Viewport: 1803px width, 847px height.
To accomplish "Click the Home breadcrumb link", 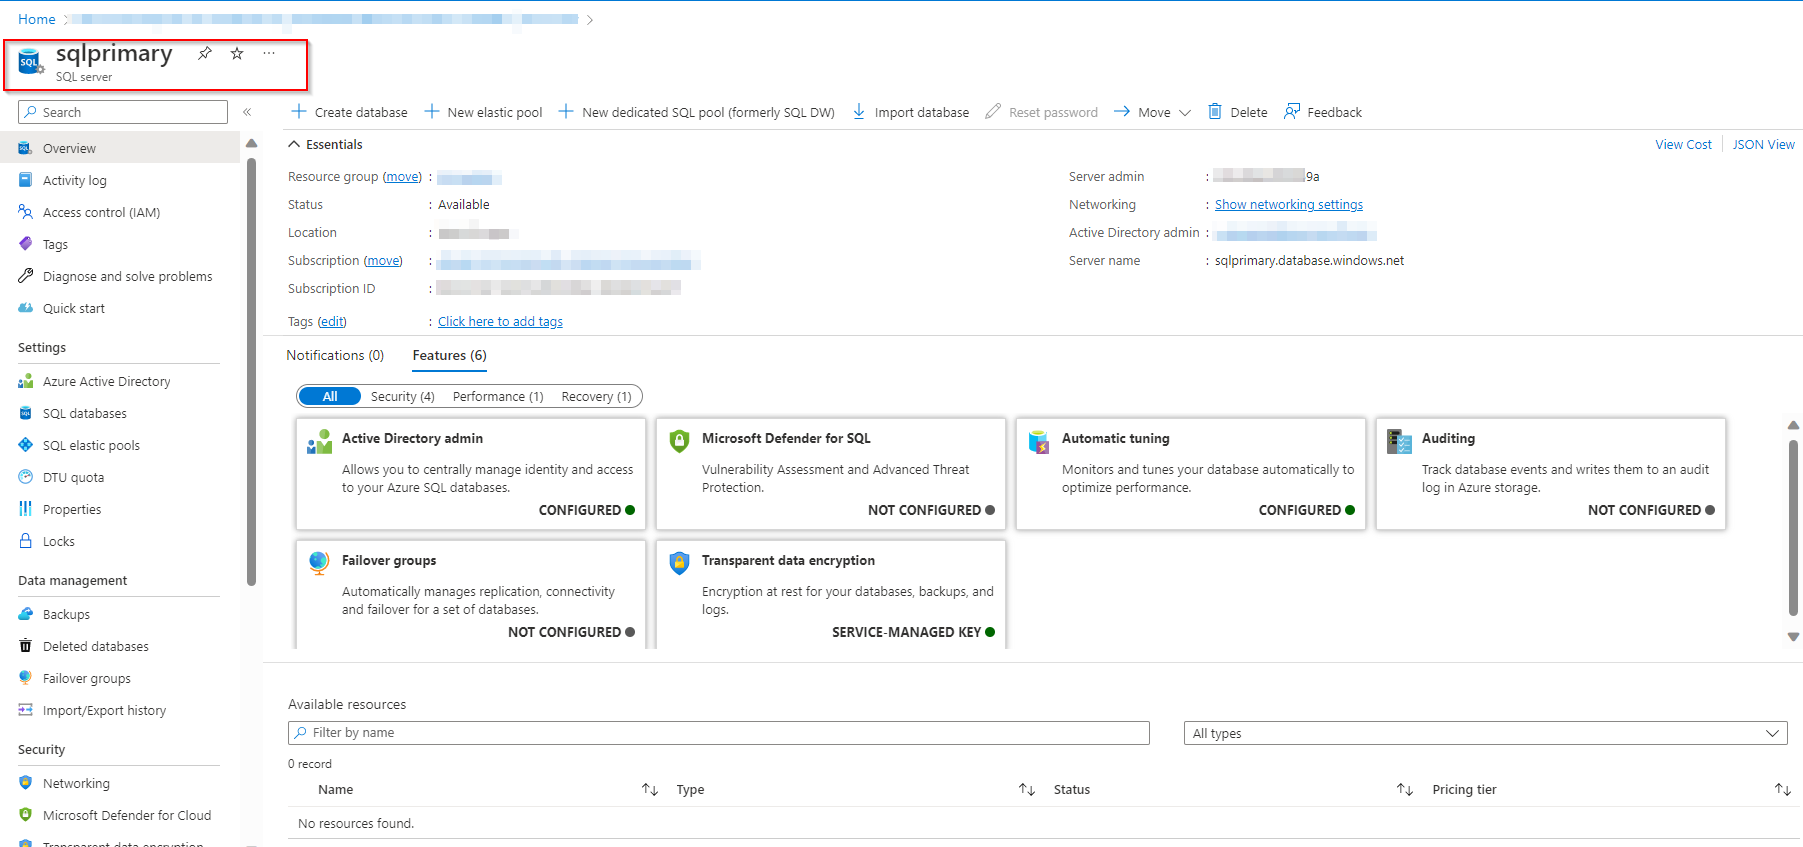I will 37,19.
